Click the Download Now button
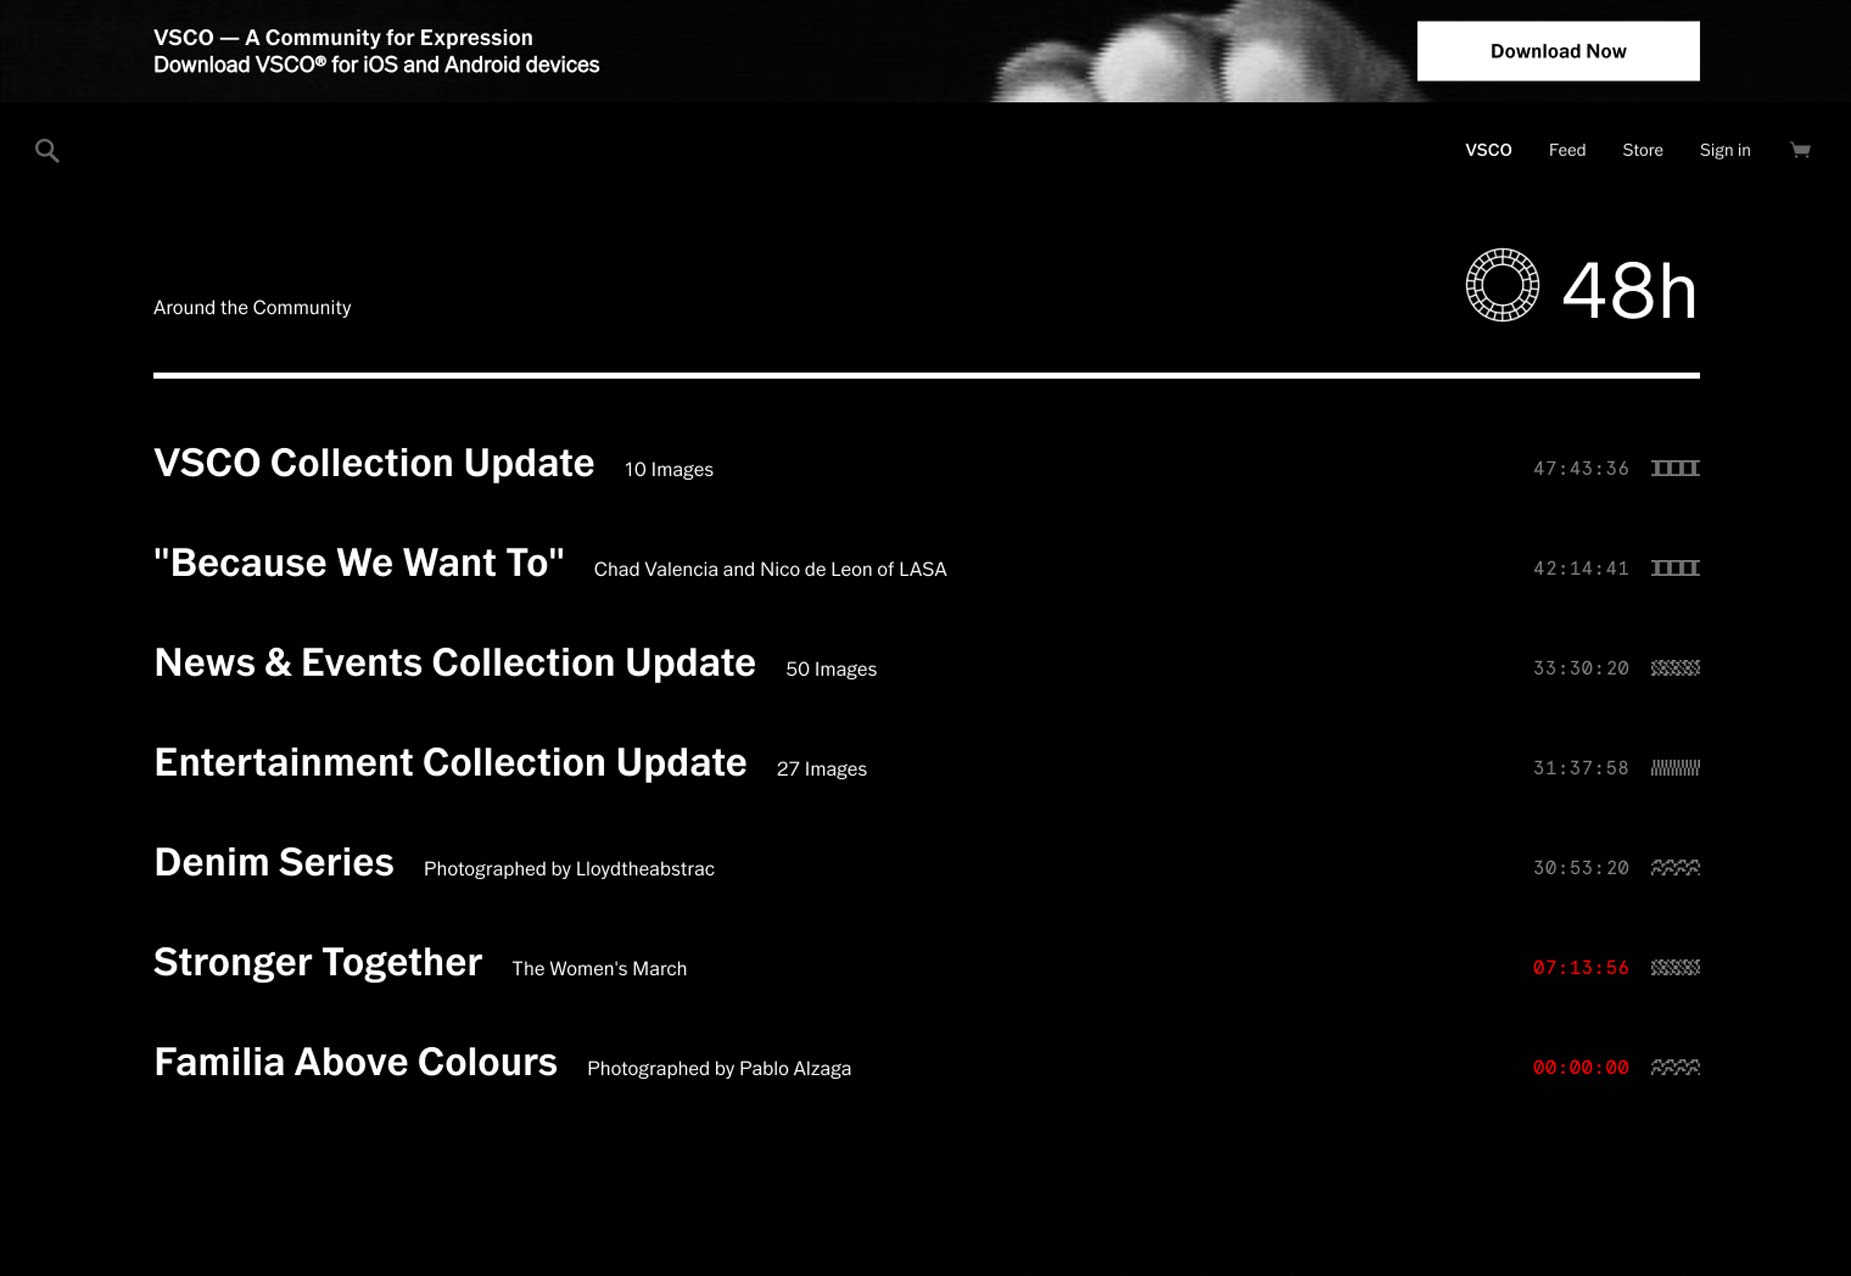Image resolution: width=1851 pixels, height=1276 pixels. [x=1558, y=51]
